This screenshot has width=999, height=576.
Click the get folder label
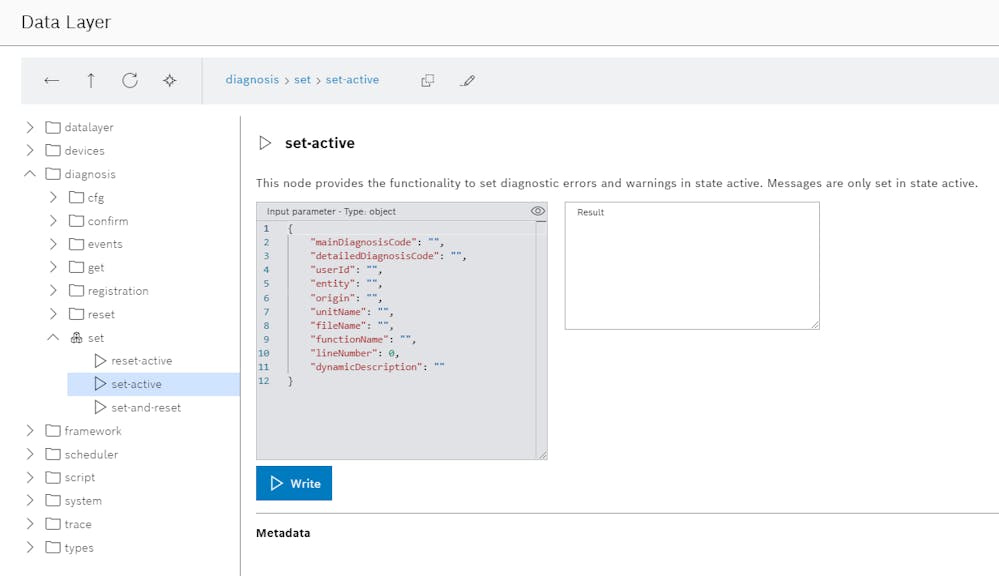96,268
